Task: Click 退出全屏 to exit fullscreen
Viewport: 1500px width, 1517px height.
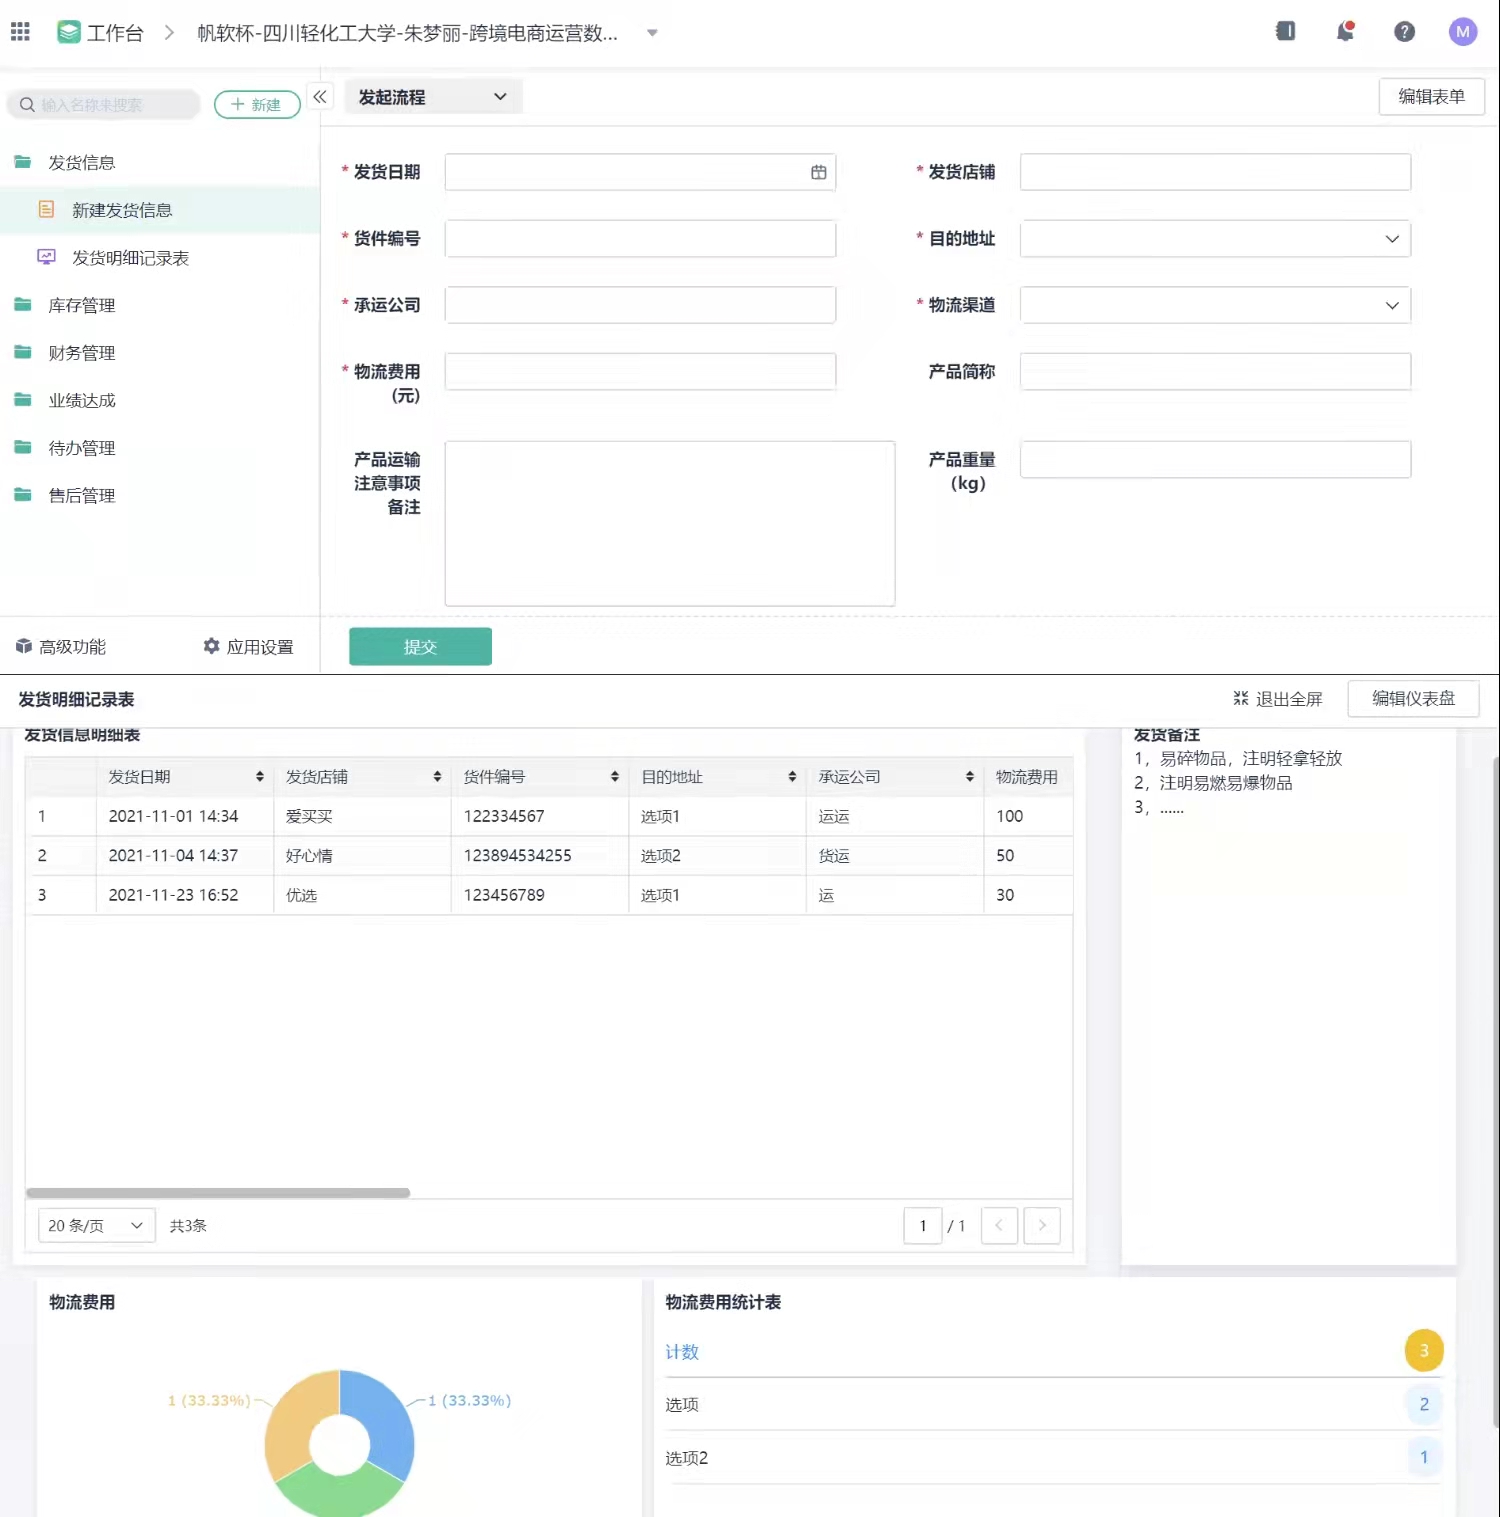Action: [x=1277, y=699]
